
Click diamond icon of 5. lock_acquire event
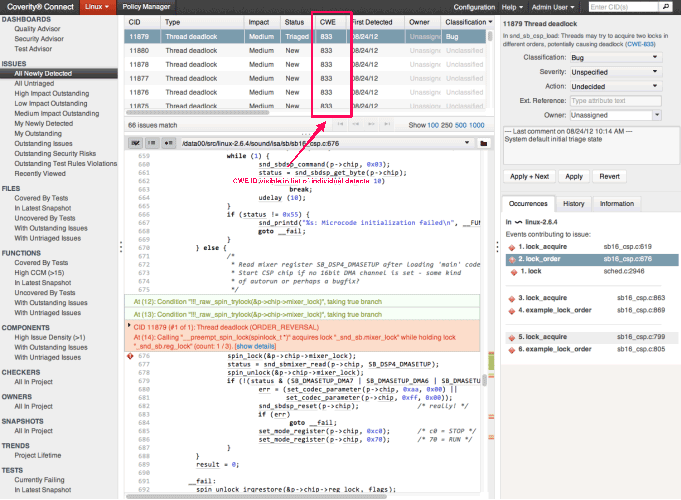coord(512,338)
